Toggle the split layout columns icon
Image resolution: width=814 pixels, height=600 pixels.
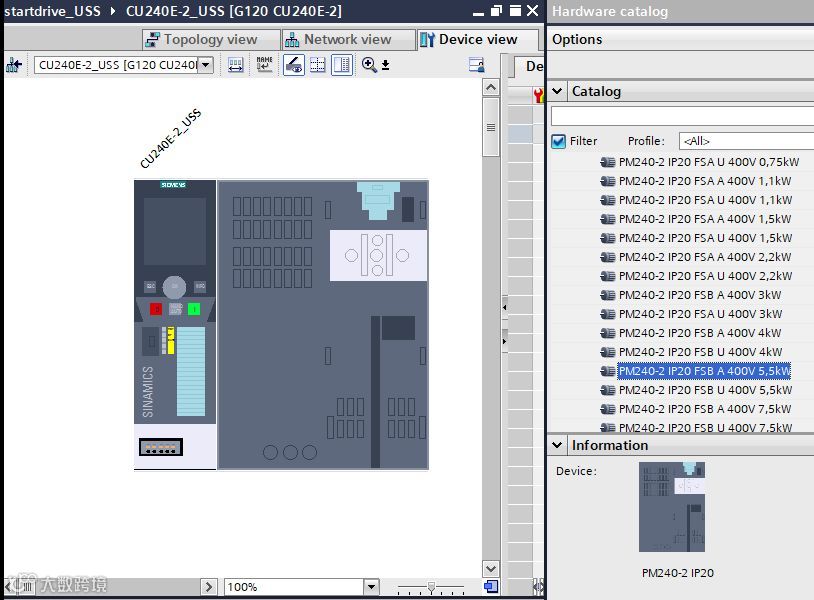(342, 65)
